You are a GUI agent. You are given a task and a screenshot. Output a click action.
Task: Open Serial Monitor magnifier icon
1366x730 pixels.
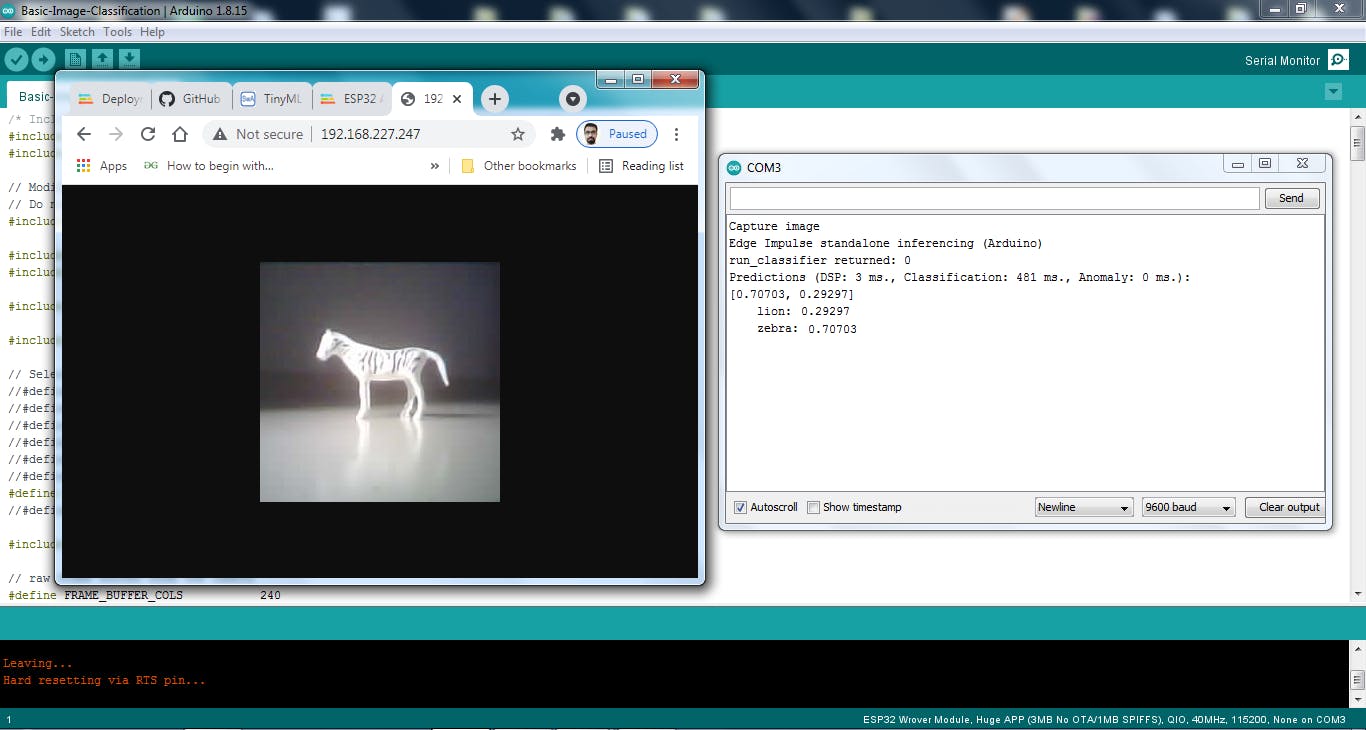point(1338,60)
